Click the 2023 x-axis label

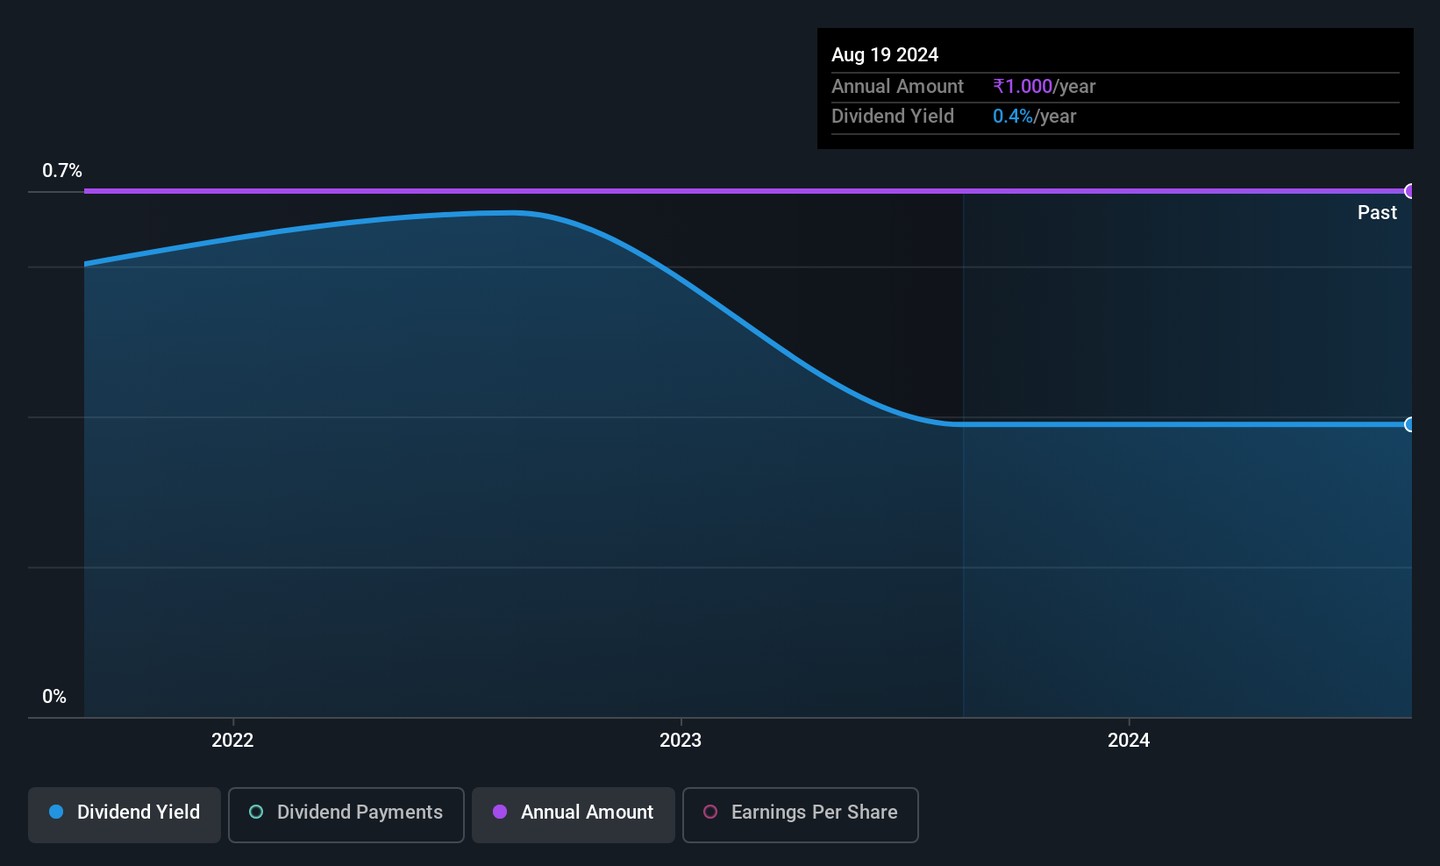[680, 740]
